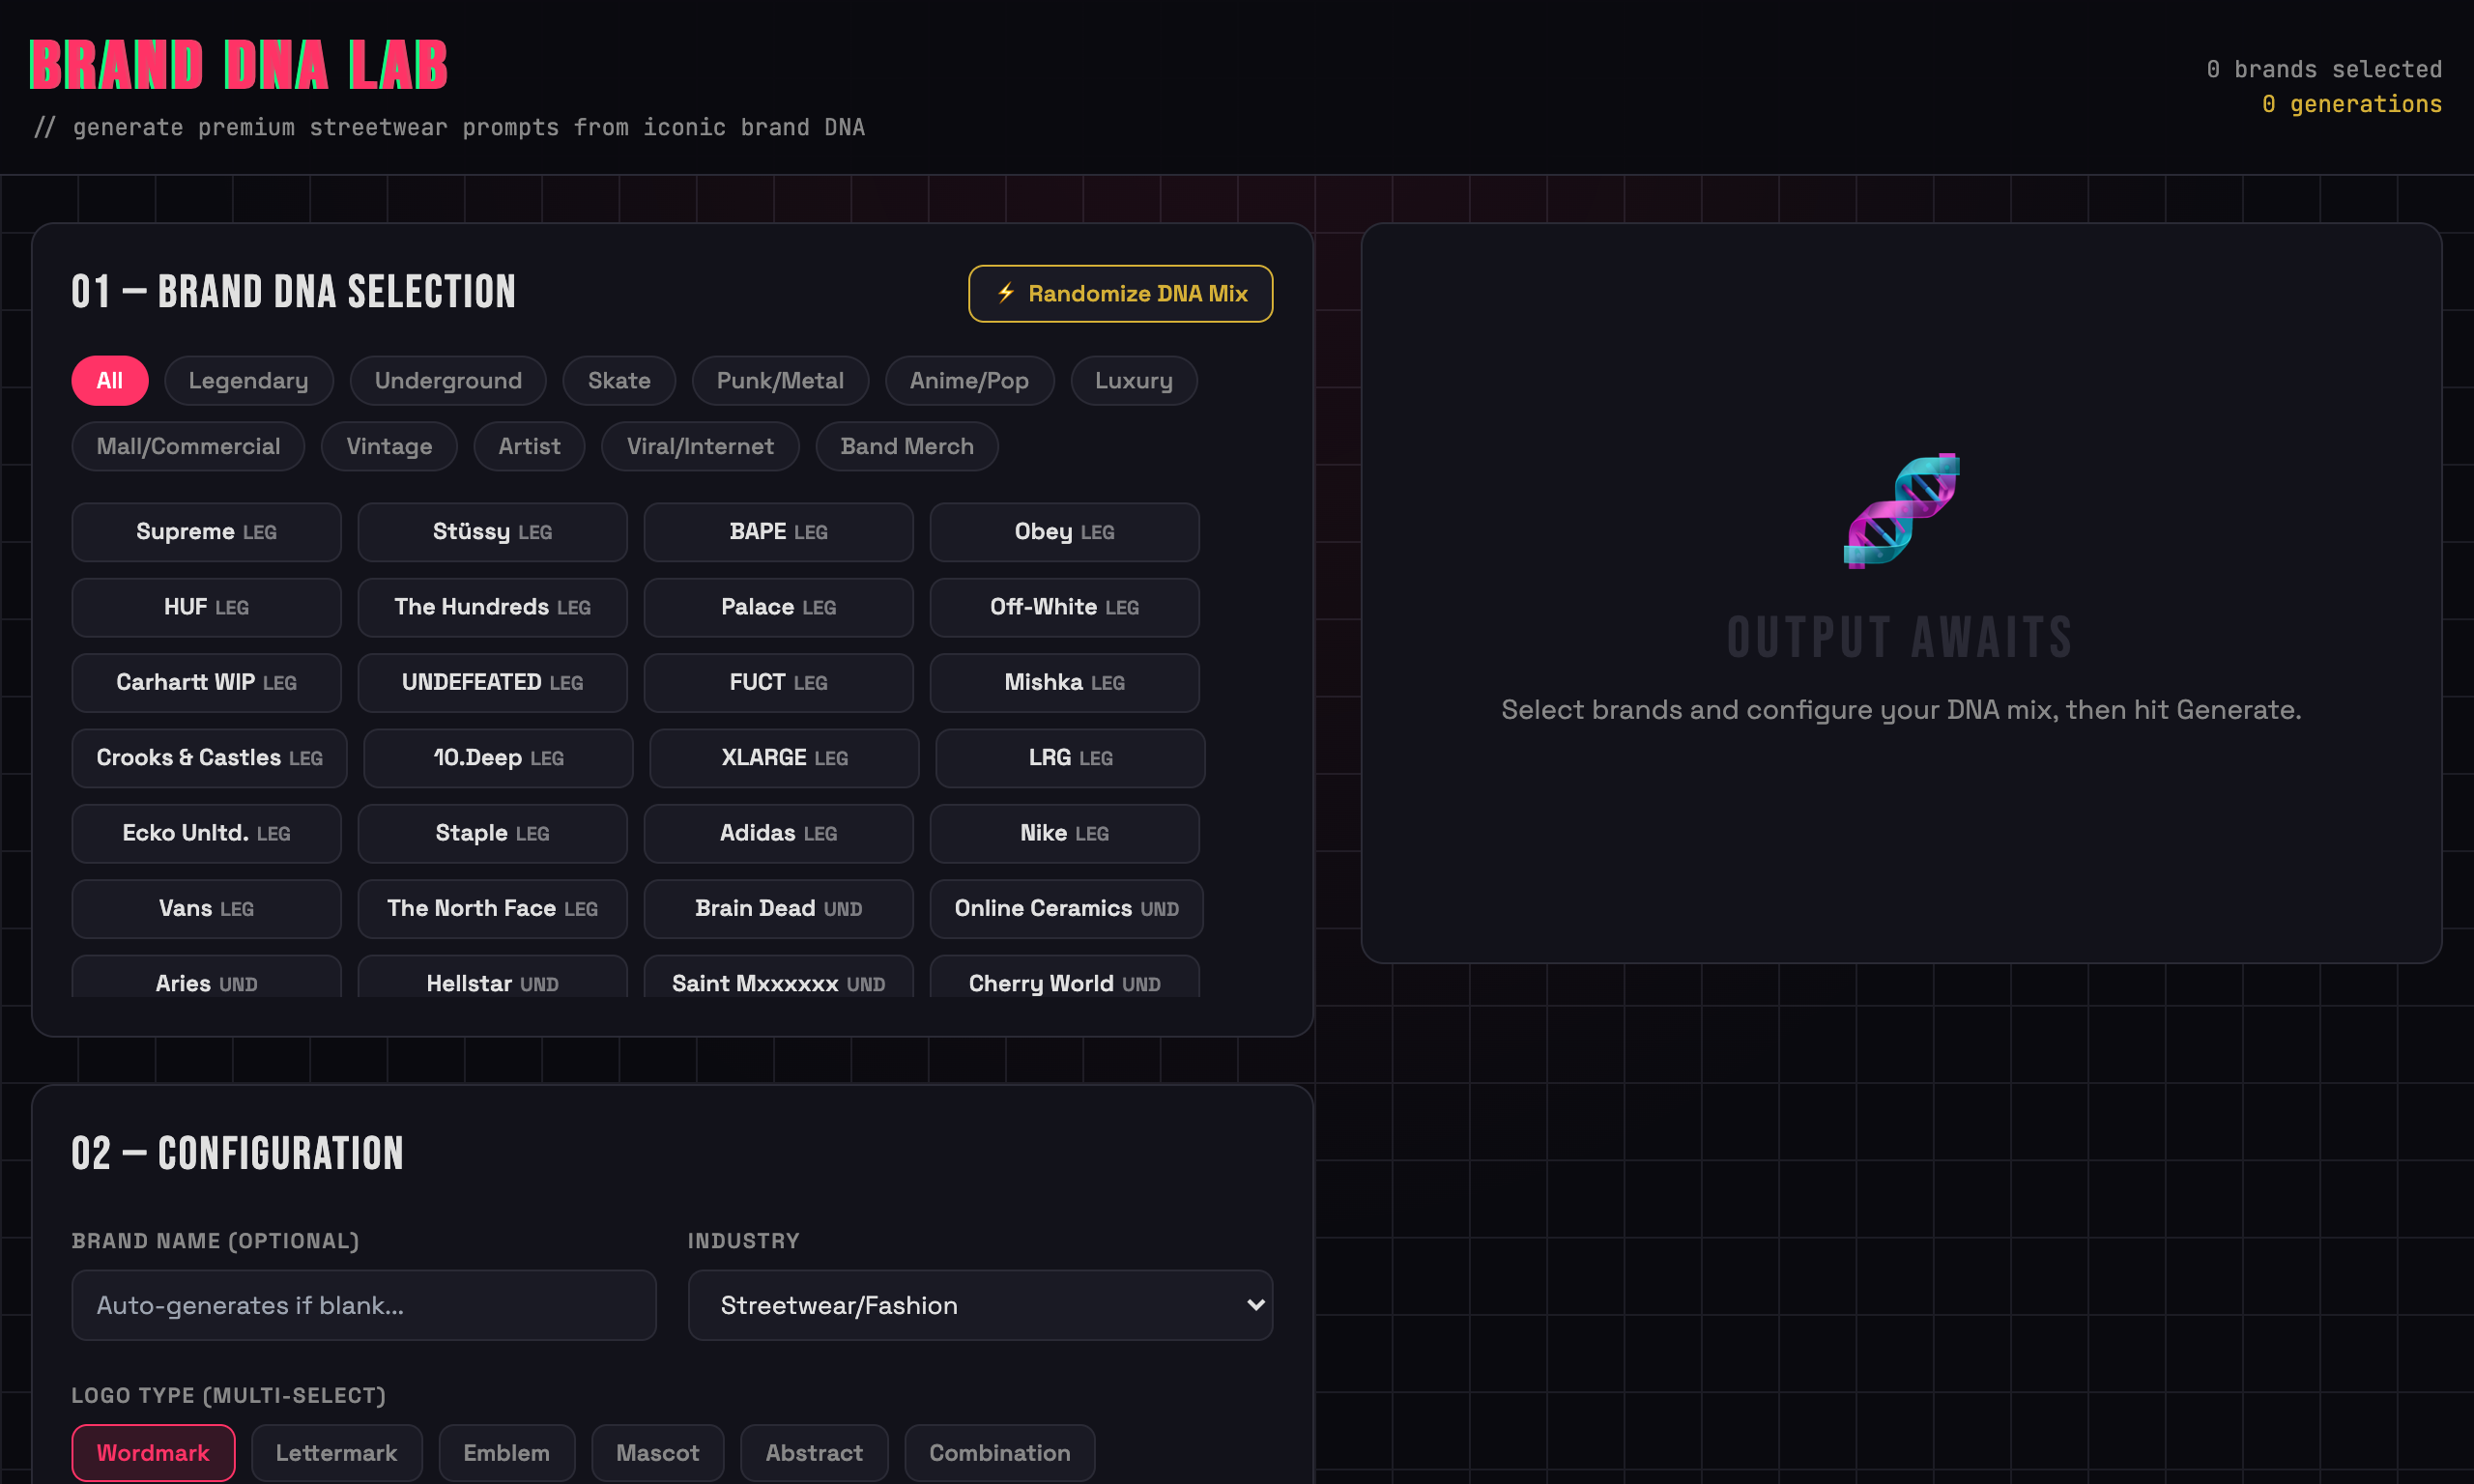Toggle Mishka brand
The width and height of the screenshot is (2474, 1484).
click(1065, 683)
